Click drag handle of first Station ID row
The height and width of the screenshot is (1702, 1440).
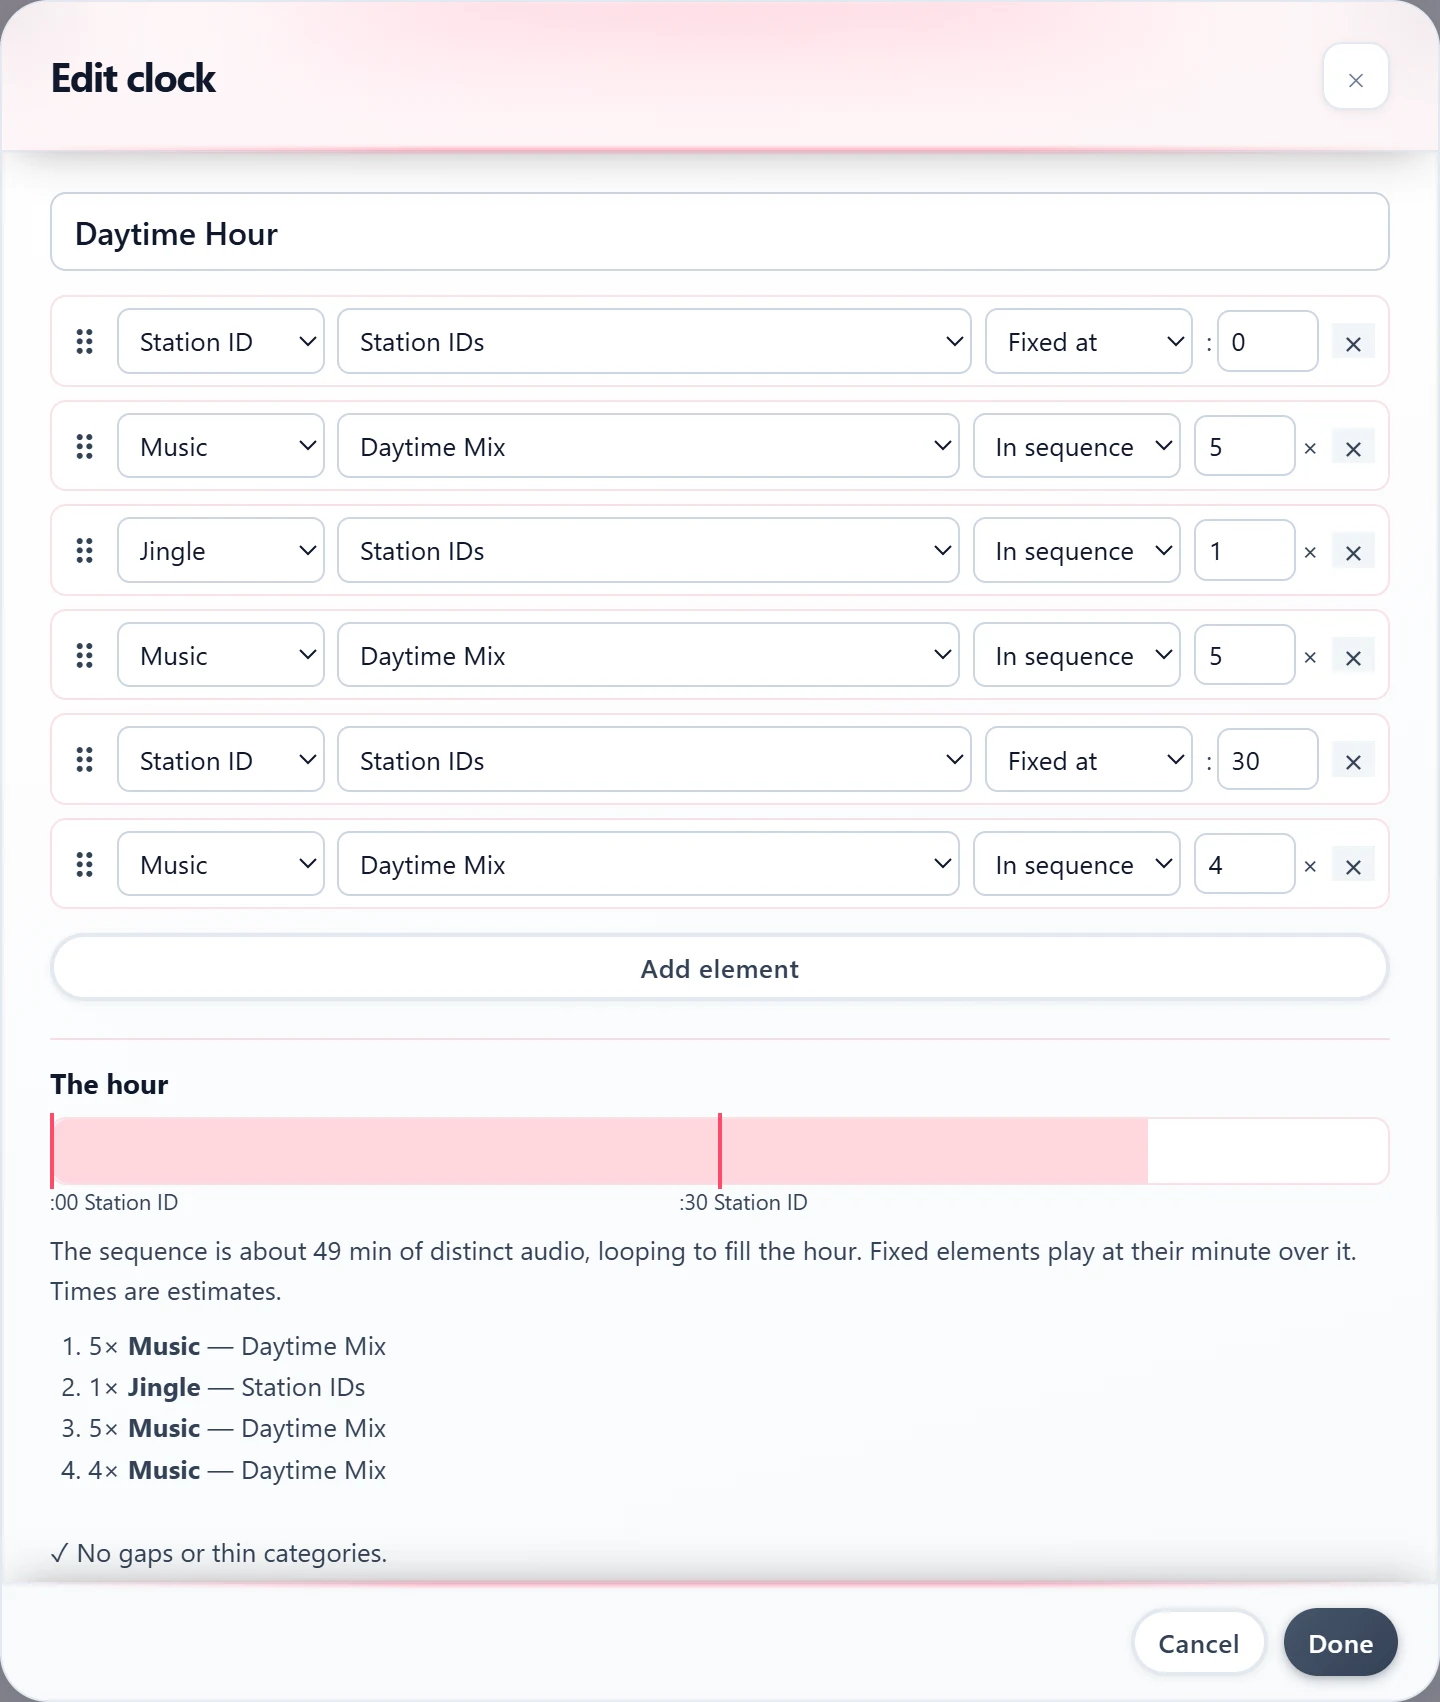tap(85, 342)
